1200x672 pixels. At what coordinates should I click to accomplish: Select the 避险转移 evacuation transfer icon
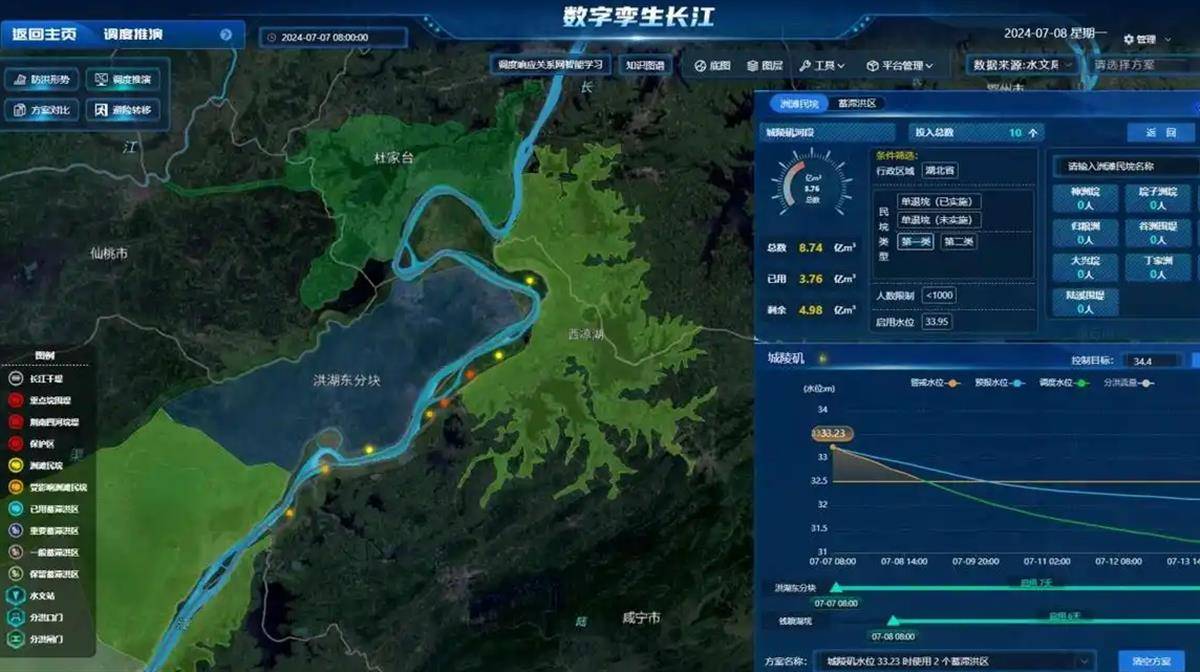point(102,110)
